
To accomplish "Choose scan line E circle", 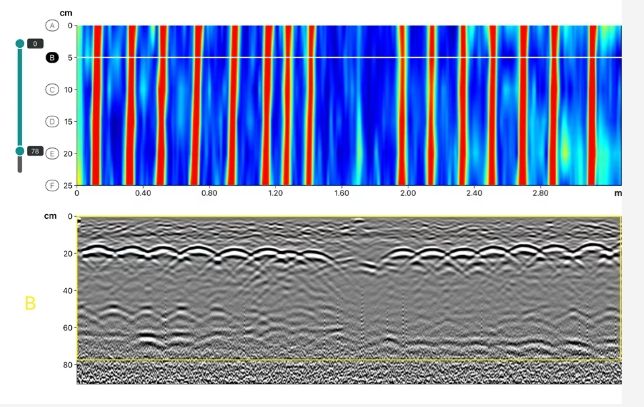I will pyautogui.click(x=52, y=153).
